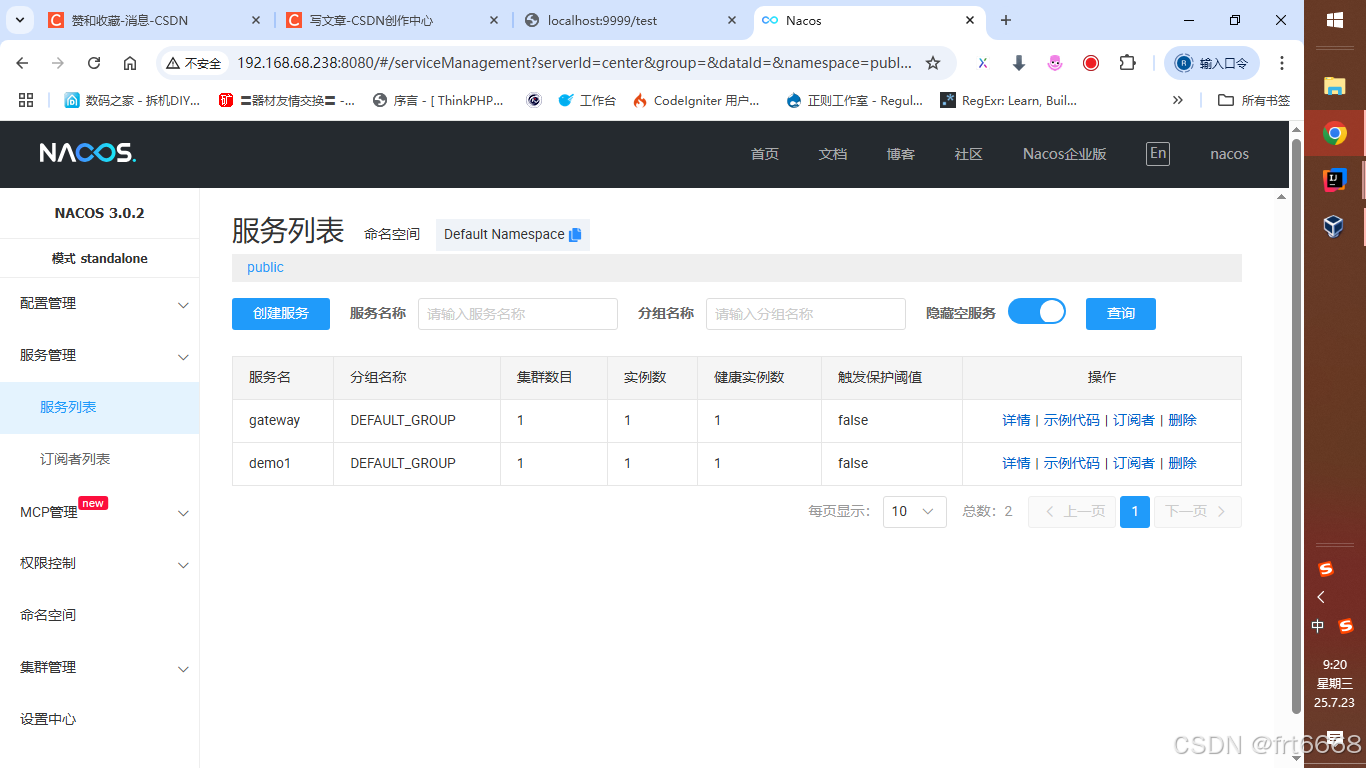Show more bookmarks with chevron icon
Viewport: 1366px width, 768px height.
click(1178, 100)
